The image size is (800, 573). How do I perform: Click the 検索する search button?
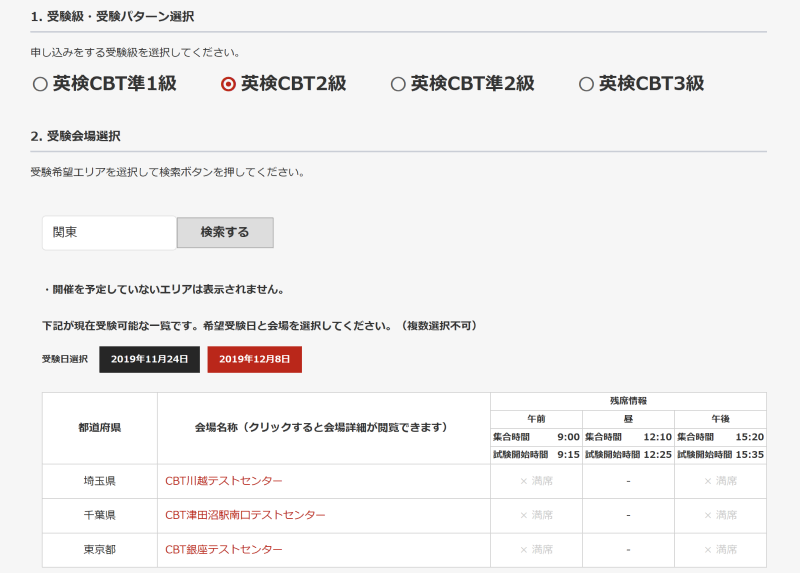point(225,233)
